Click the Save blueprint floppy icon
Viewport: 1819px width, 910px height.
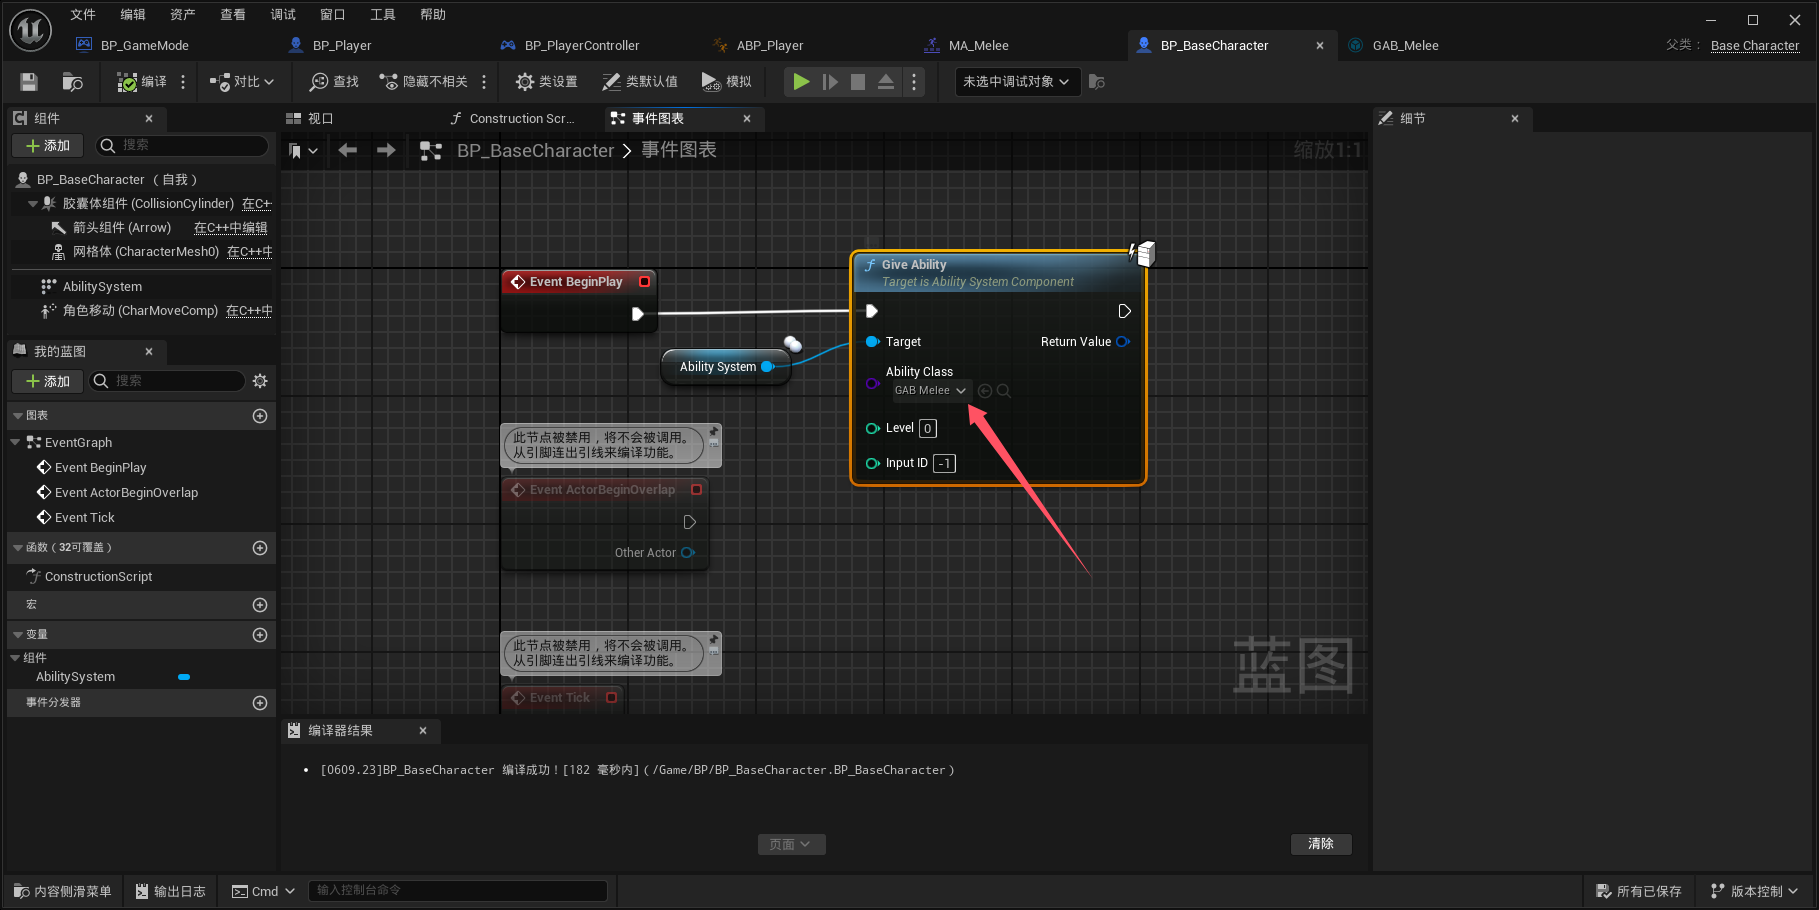point(29,82)
